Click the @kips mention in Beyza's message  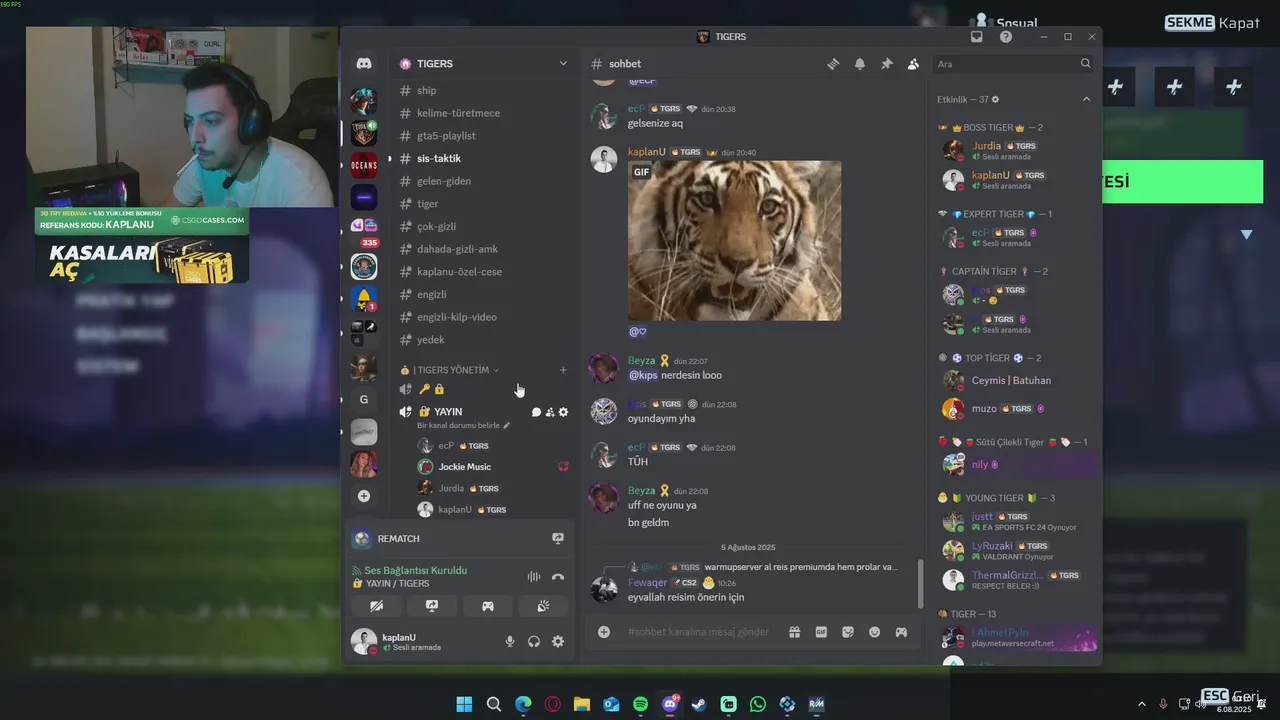642,375
